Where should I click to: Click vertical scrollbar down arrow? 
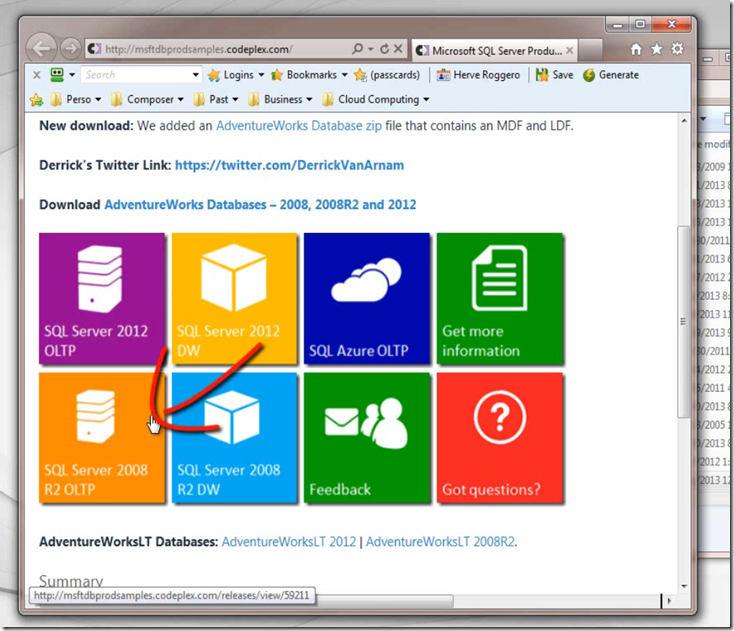click(x=684, y=586)
